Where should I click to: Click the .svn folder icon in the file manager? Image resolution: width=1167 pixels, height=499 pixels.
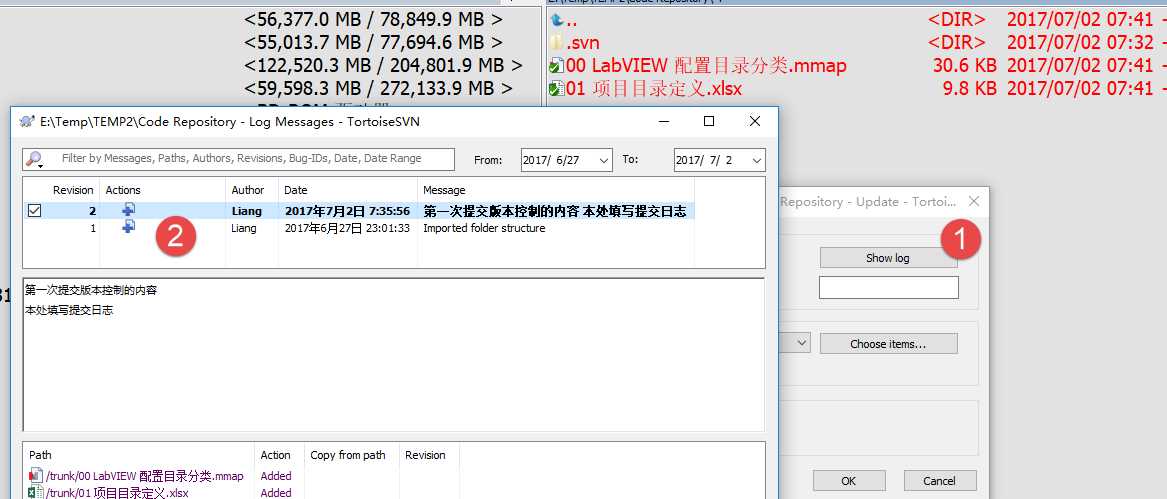coord(557,42)
